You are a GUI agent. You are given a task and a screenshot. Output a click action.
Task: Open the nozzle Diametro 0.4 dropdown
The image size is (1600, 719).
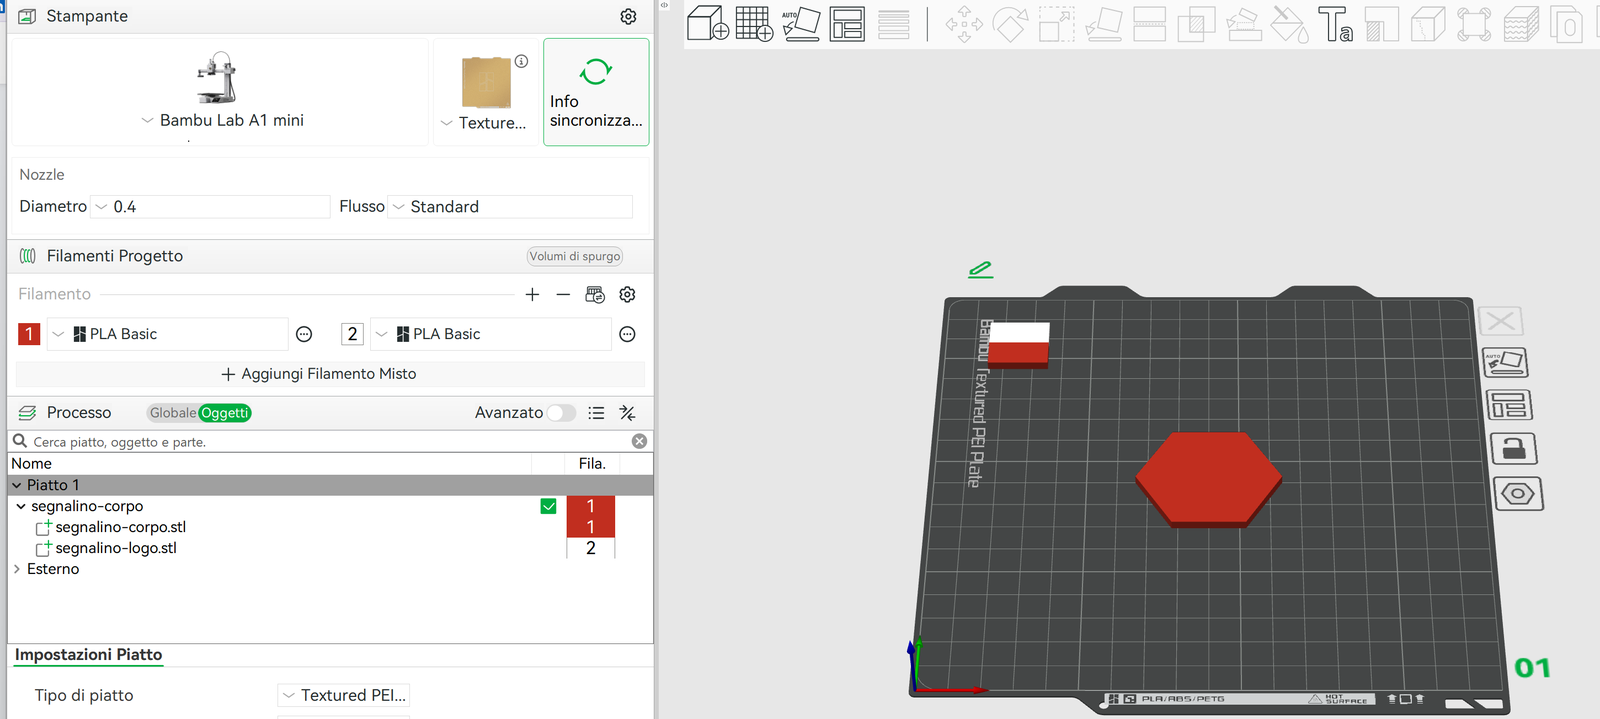(210, 206)
